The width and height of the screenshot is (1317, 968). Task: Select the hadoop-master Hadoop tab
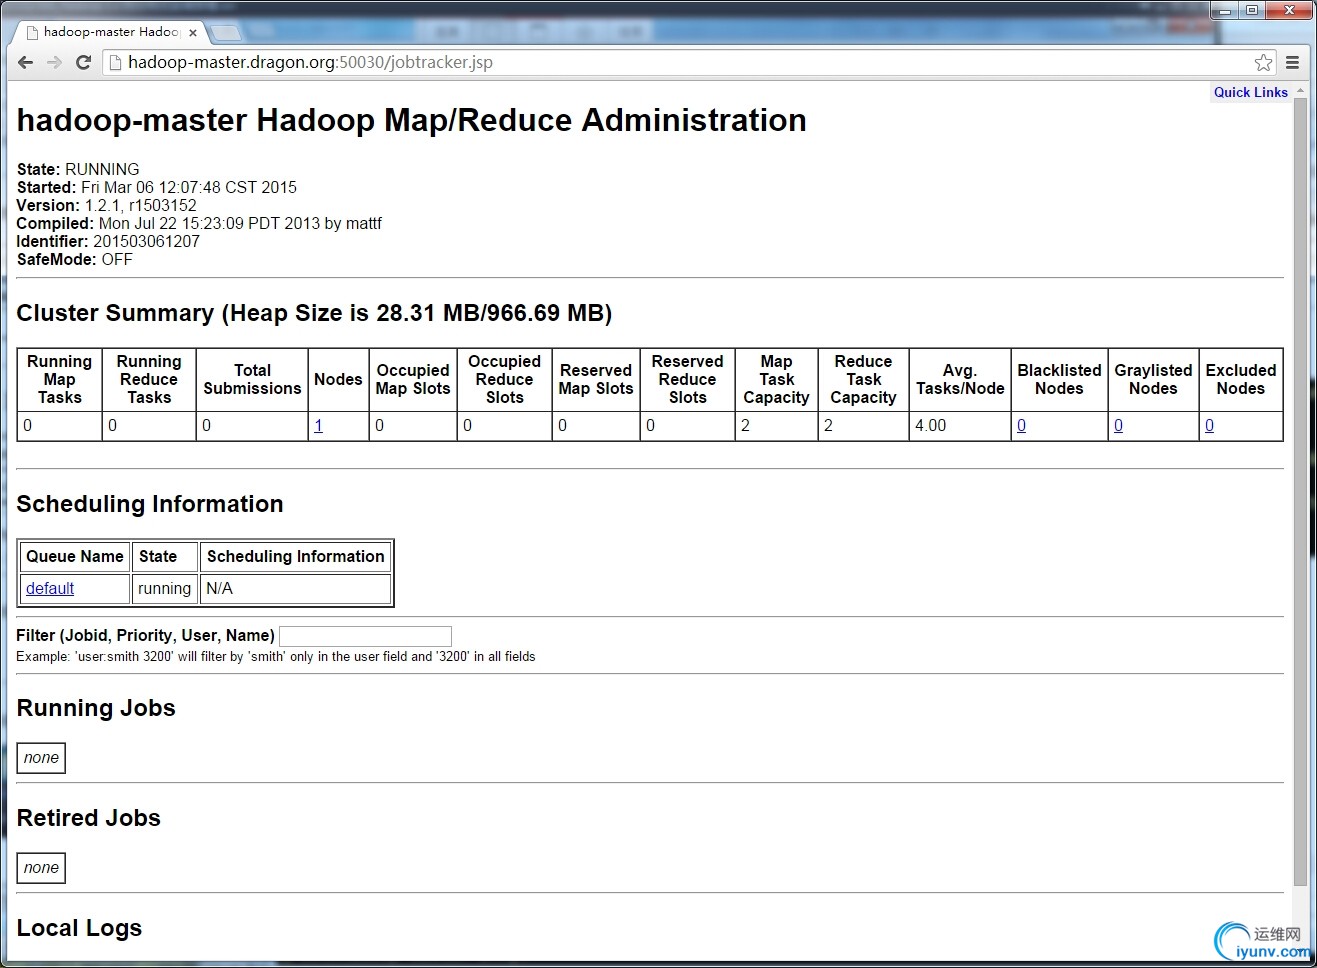tap(110, 32)
